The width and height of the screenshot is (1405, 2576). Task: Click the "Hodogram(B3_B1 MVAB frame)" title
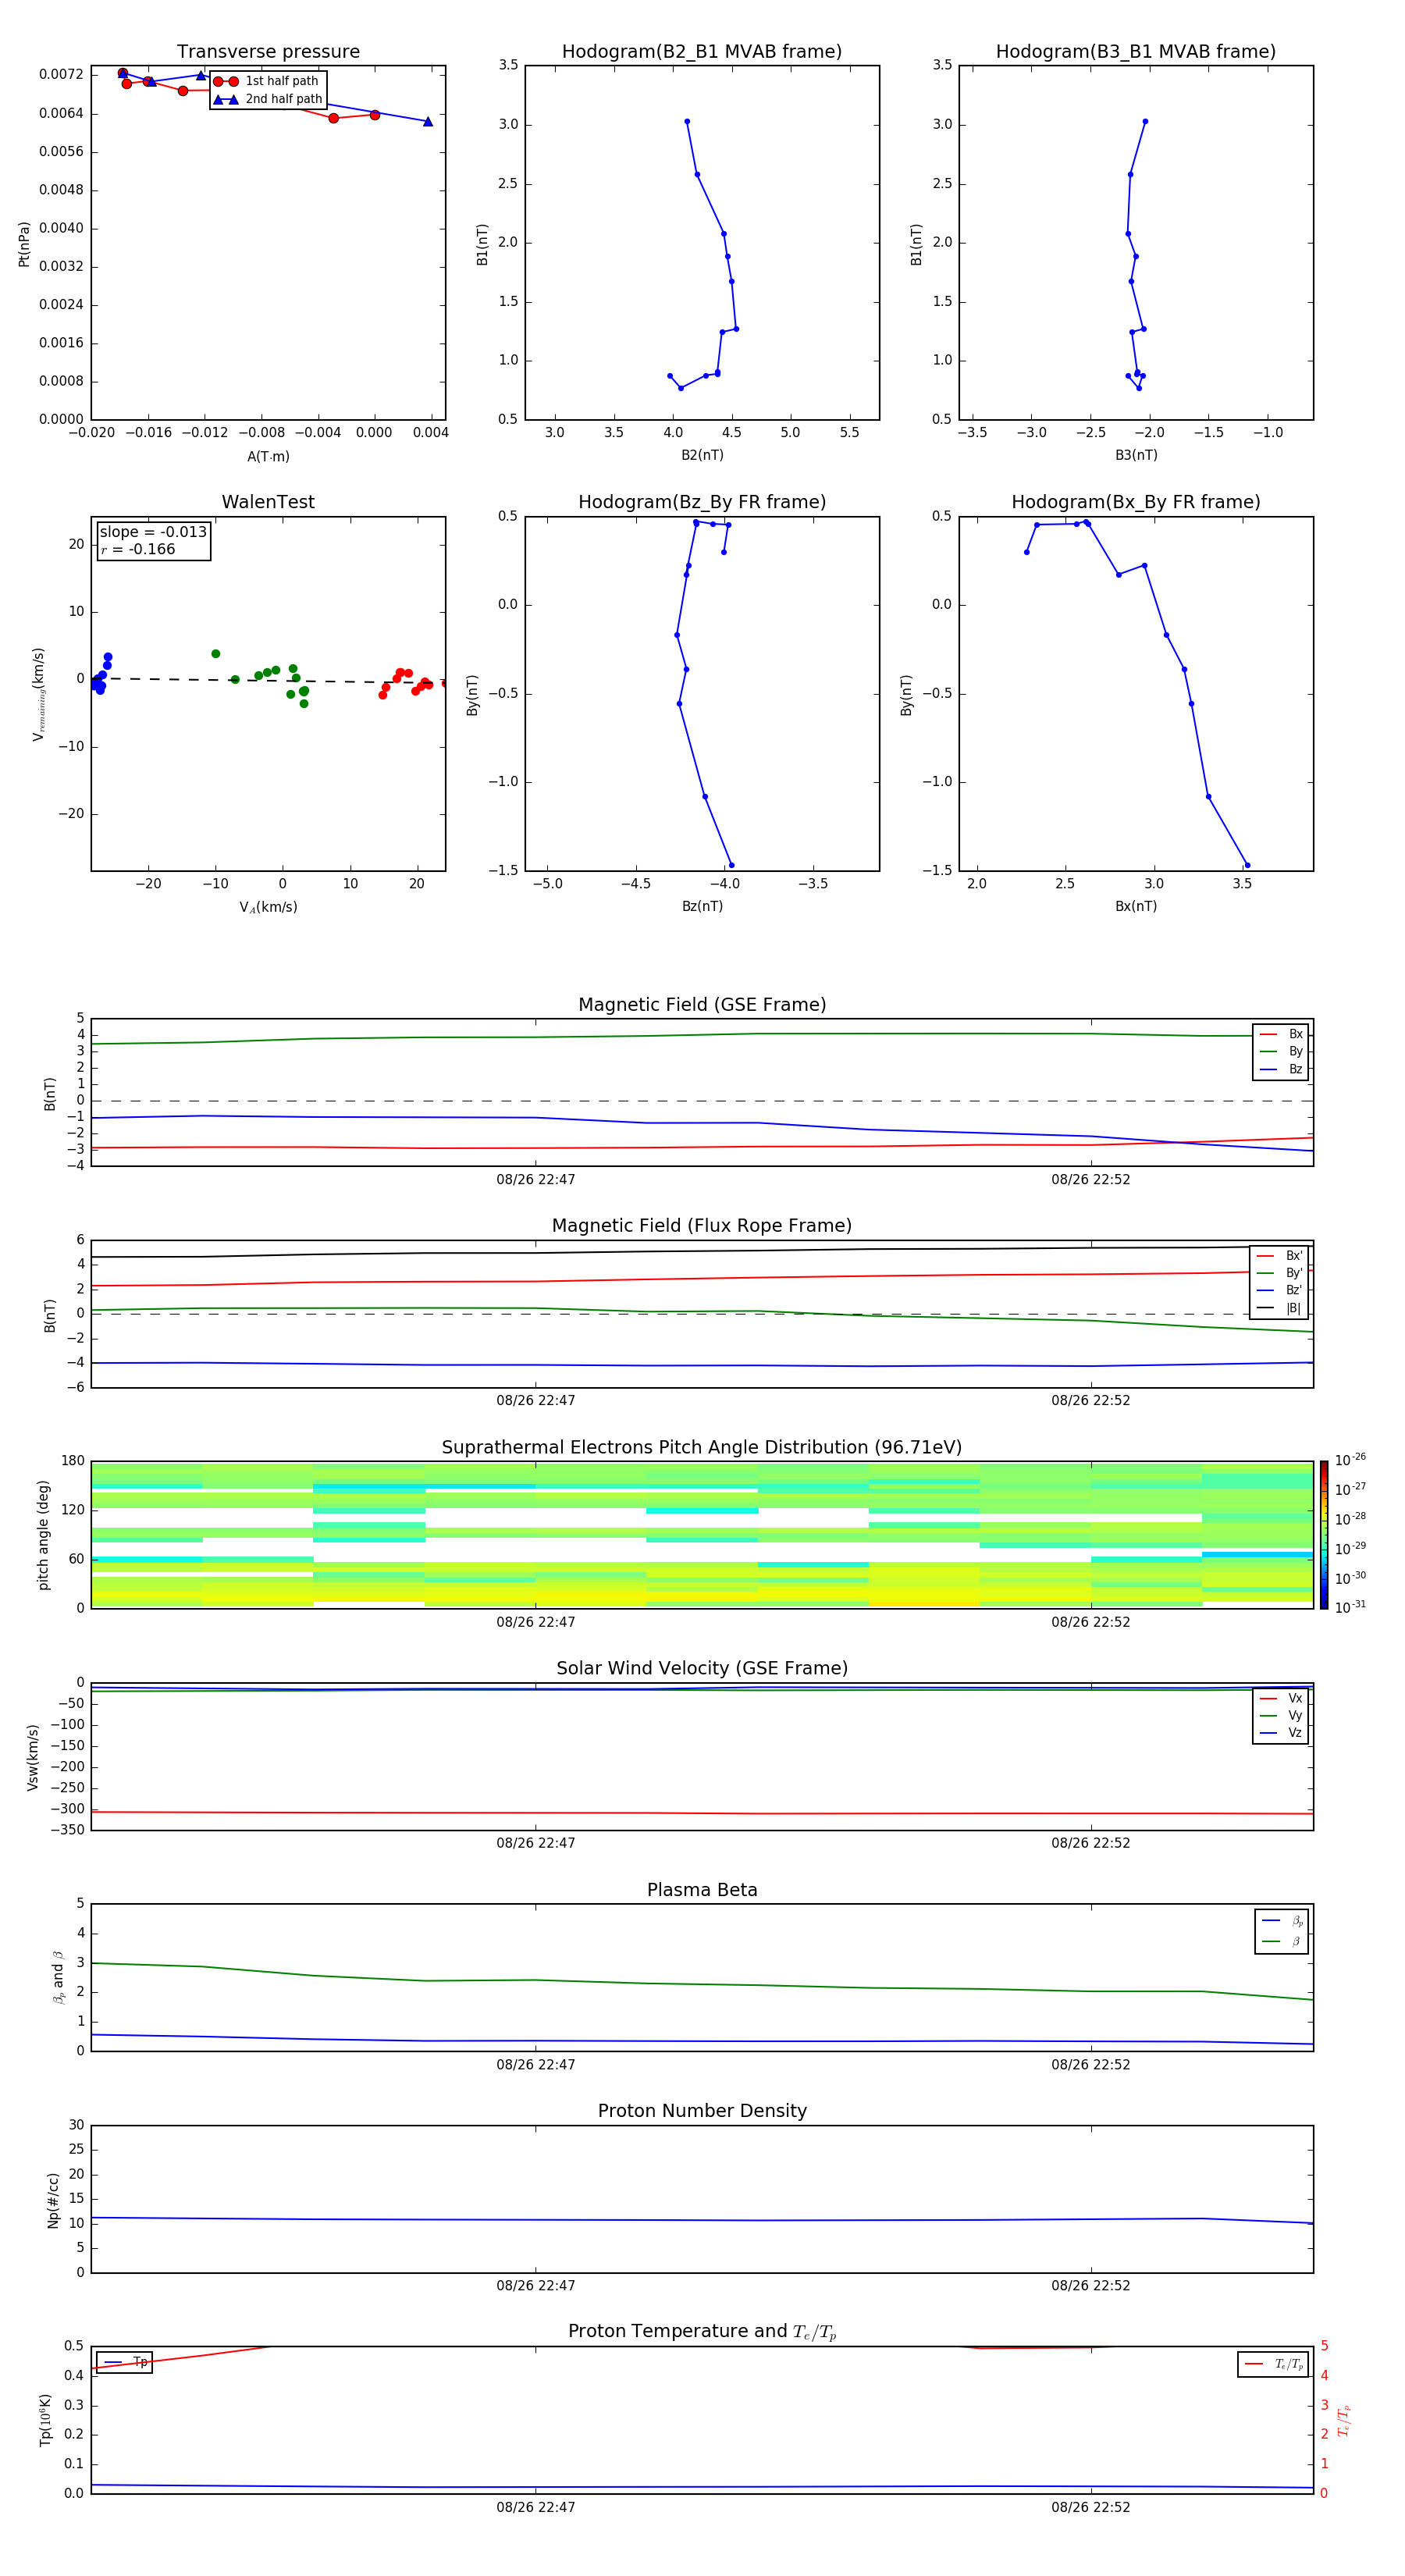pos(1136,52)
